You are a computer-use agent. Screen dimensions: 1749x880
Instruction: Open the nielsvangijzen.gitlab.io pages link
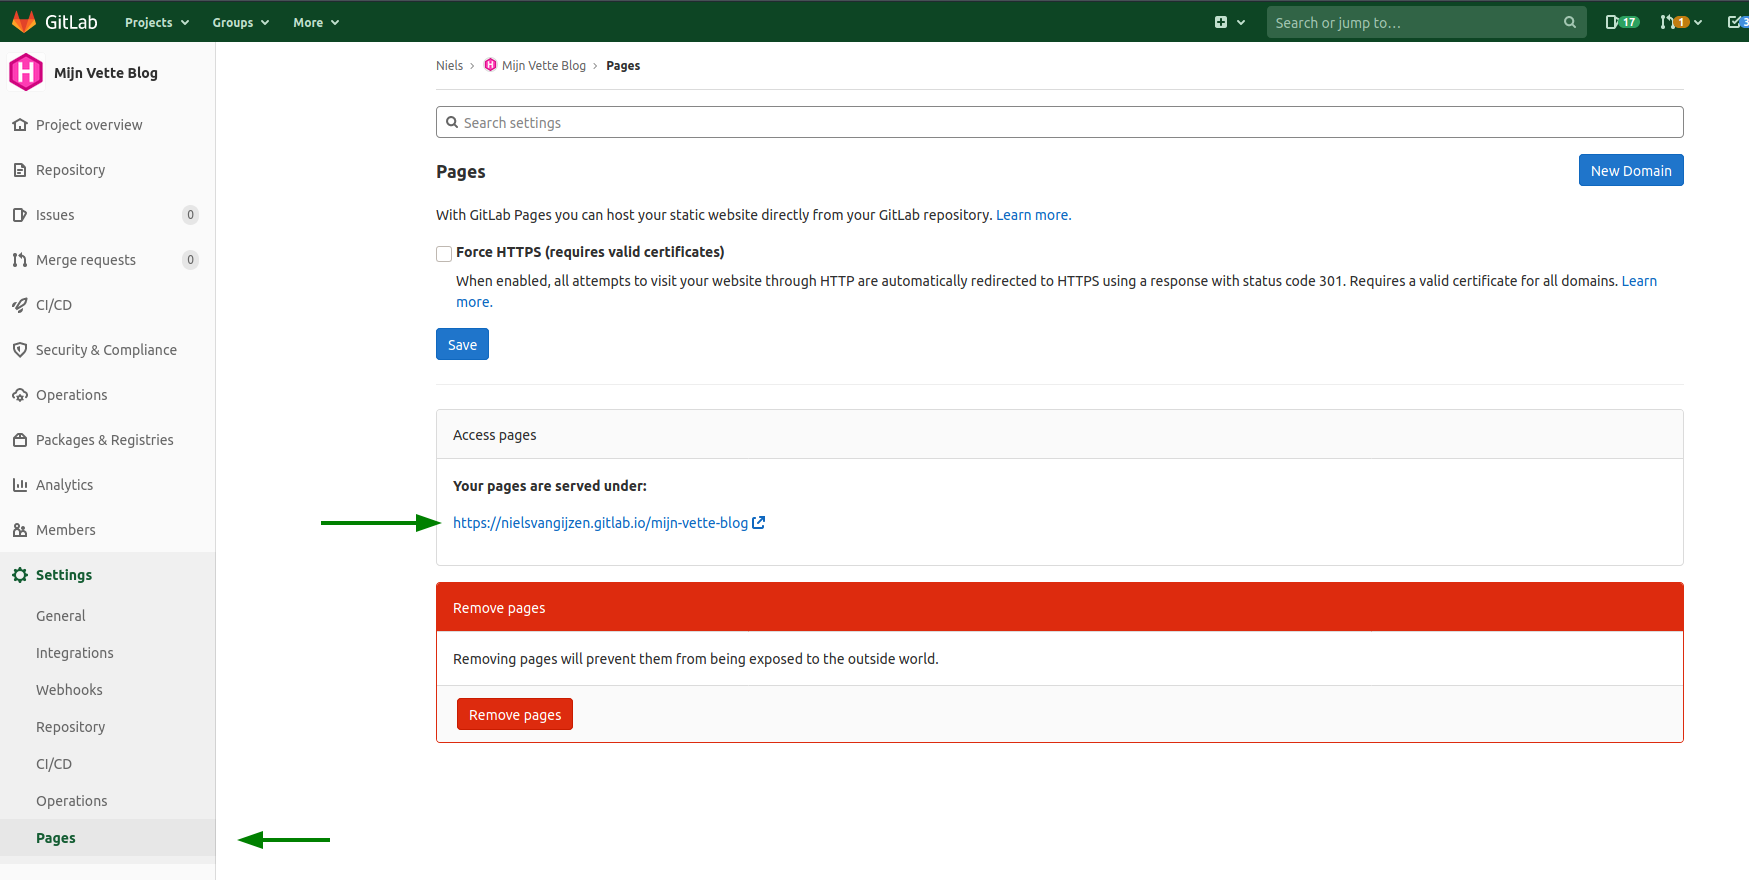[600, 523]
